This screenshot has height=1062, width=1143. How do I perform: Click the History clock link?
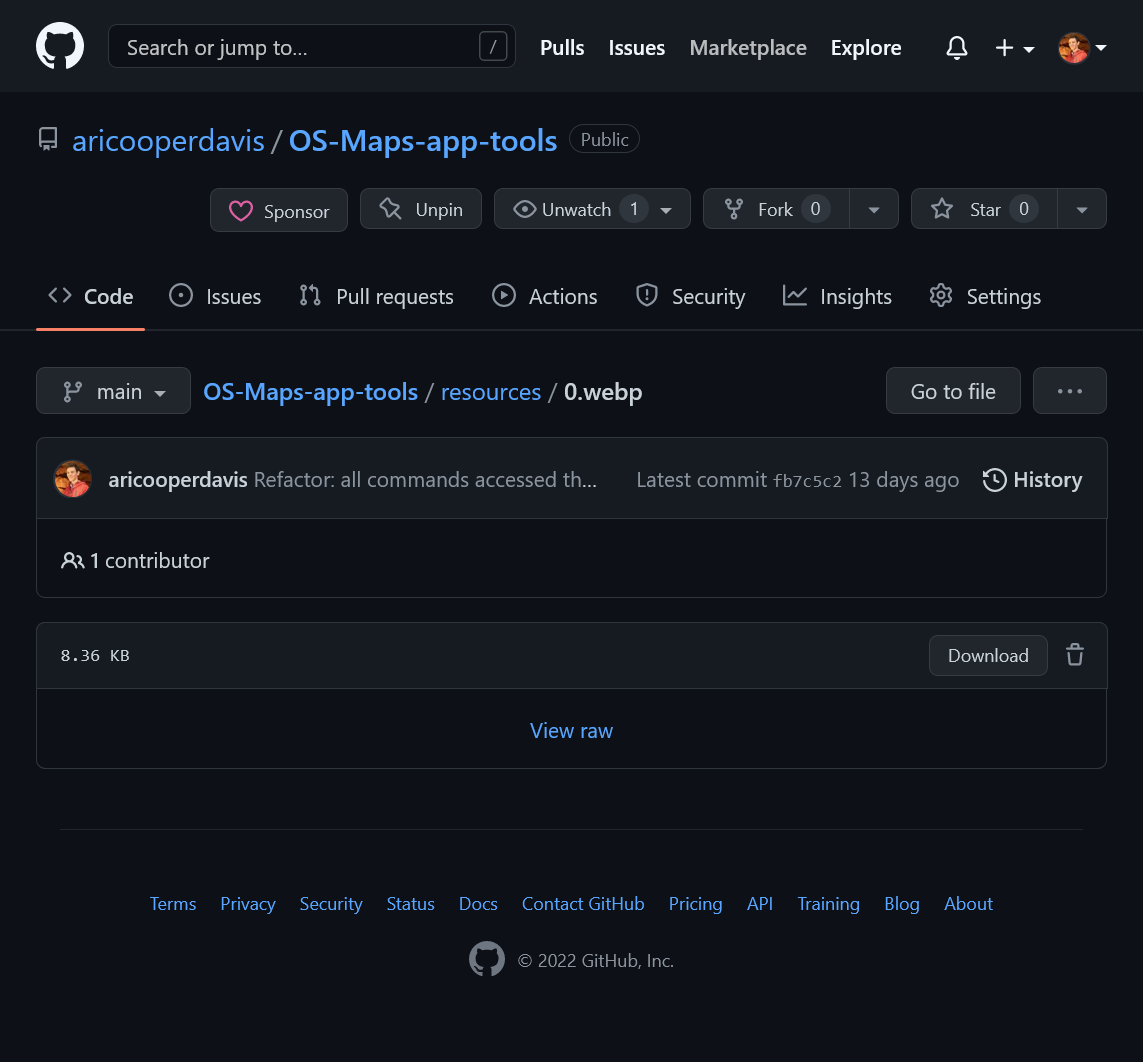point(1032,480)
